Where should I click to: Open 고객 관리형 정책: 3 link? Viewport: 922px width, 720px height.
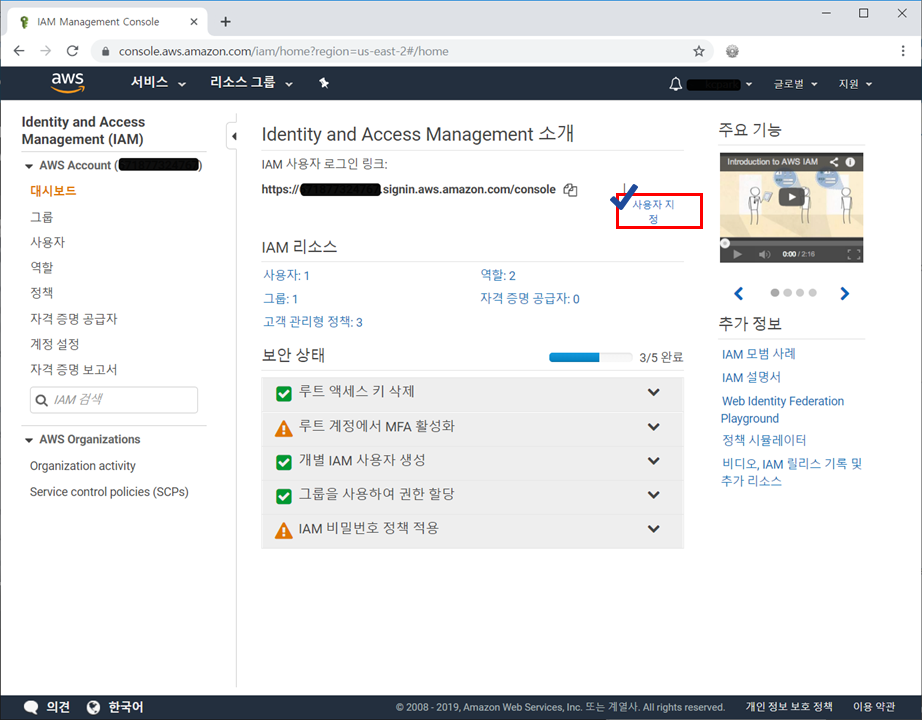coord(313,322)
